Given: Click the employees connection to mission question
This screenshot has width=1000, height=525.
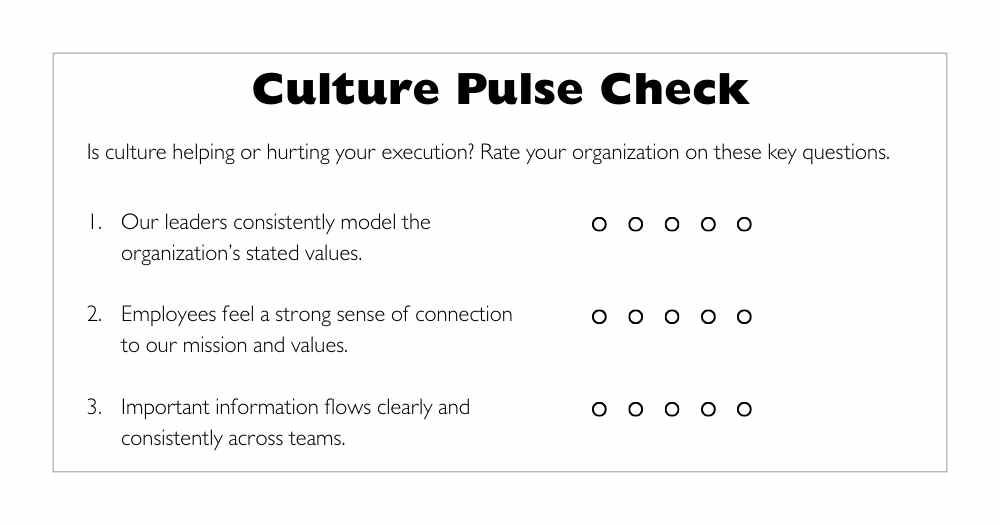Looking at the screenshot, I should pos(316,329).
